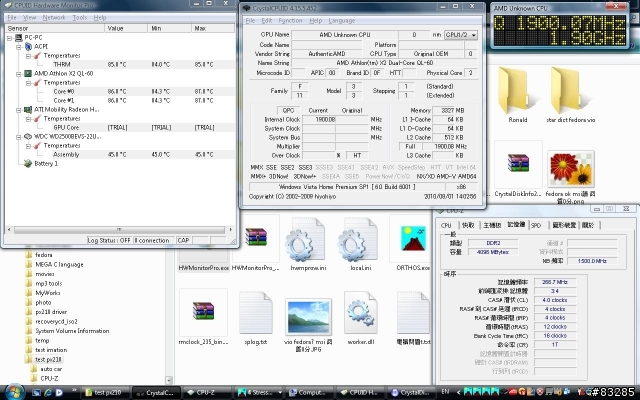This screenshot has width=640, height=400.
Task: Switch to 4 Stress taskbar button
Action: (x=259, y=393)
